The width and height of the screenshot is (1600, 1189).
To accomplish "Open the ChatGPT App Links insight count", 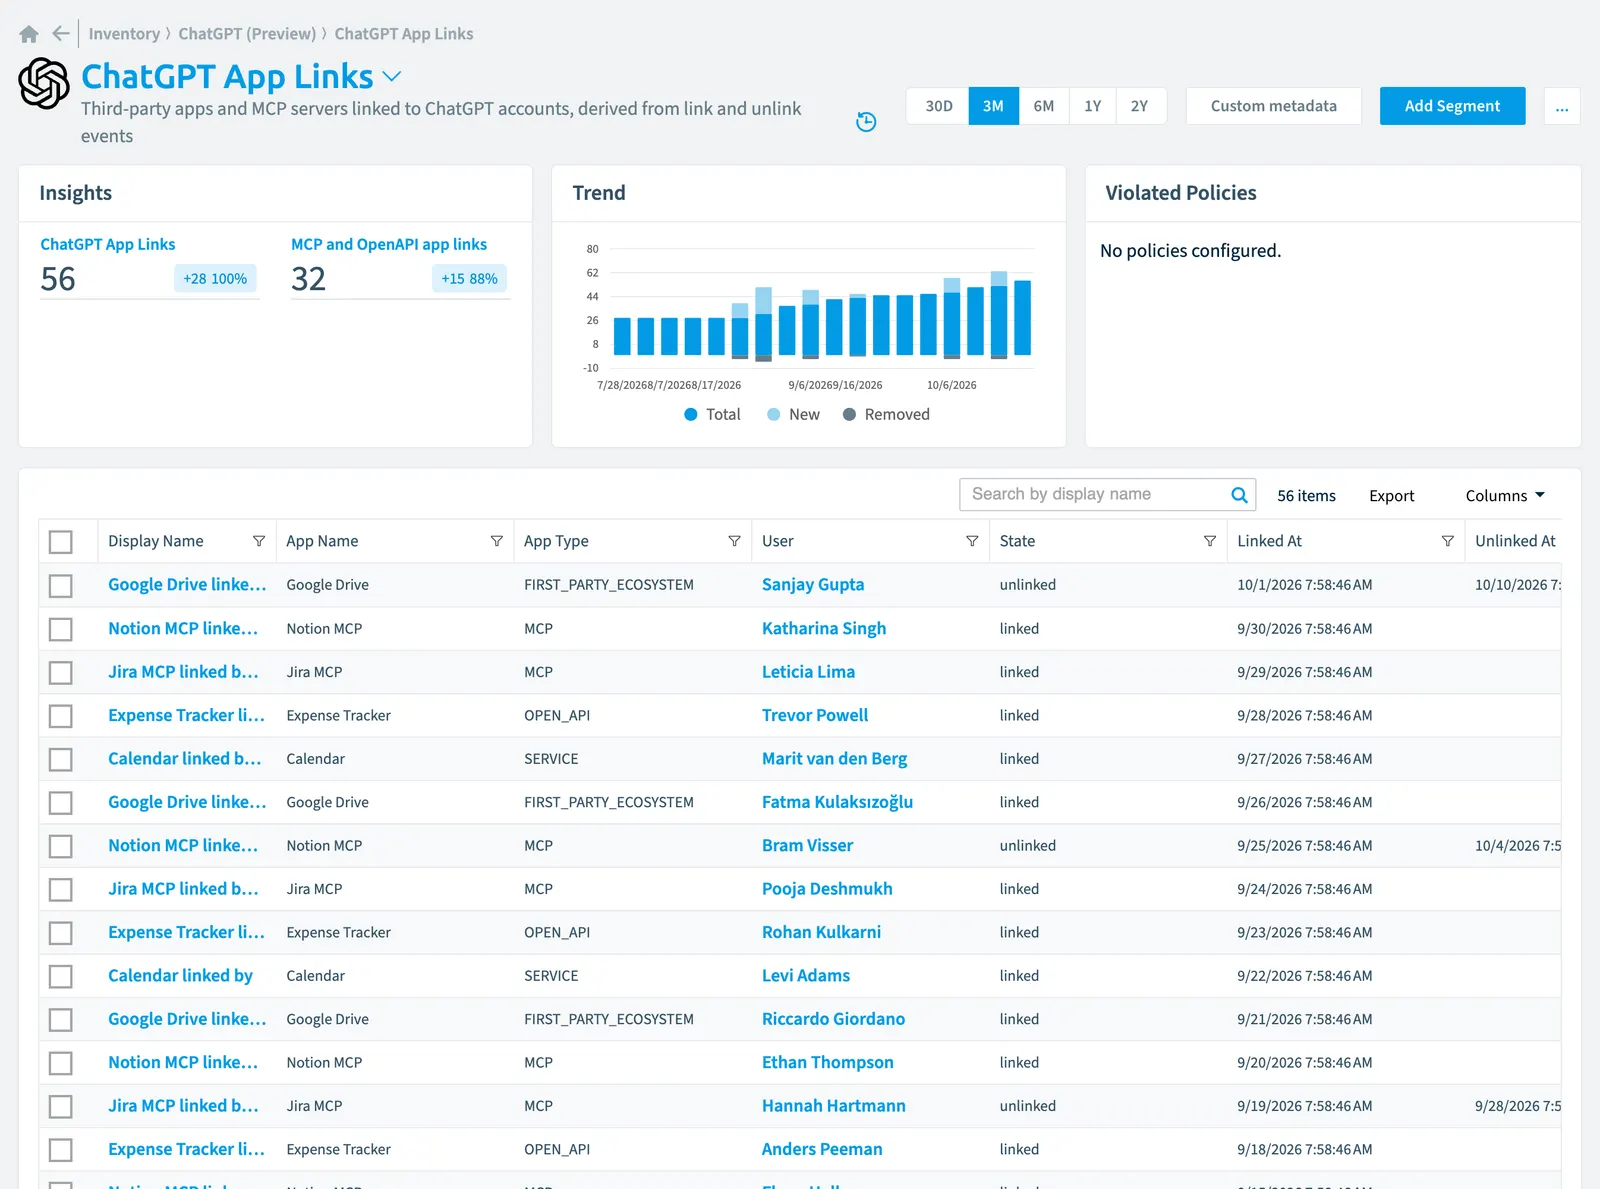I will (58, 279).
